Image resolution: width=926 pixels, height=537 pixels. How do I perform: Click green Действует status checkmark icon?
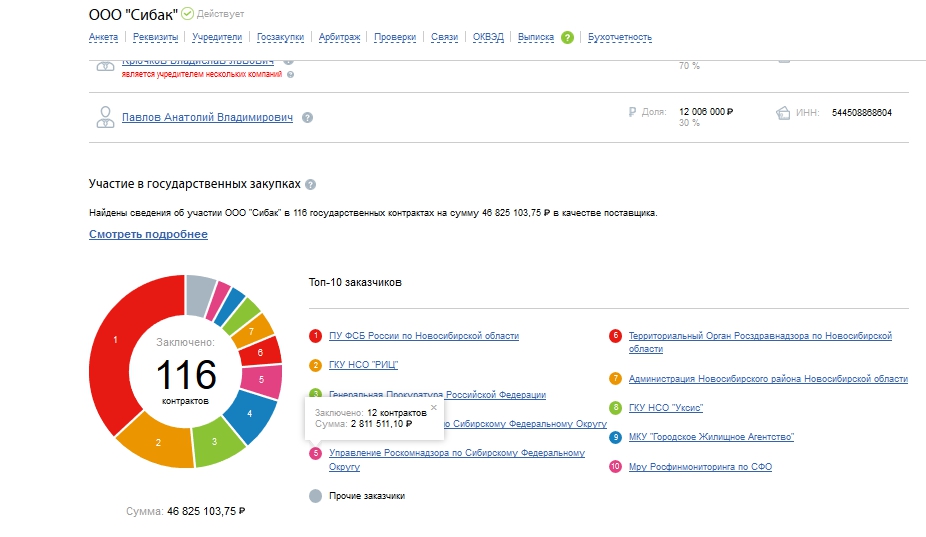187,13
